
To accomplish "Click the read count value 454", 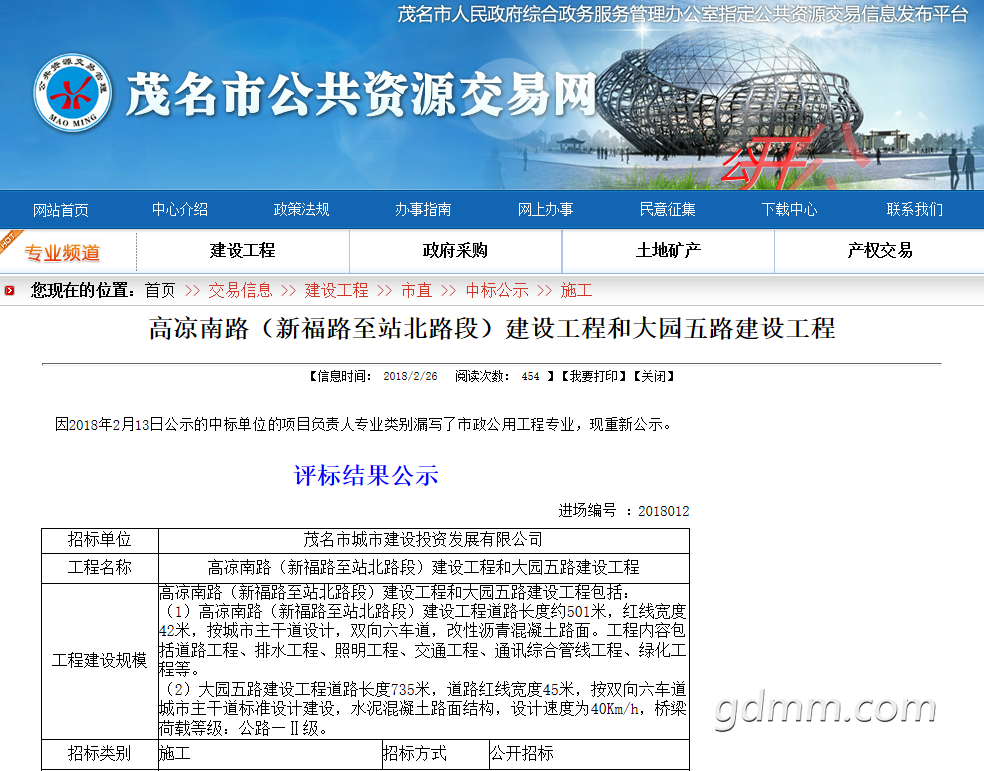I will pyautogui.click(x=530, y=376).
